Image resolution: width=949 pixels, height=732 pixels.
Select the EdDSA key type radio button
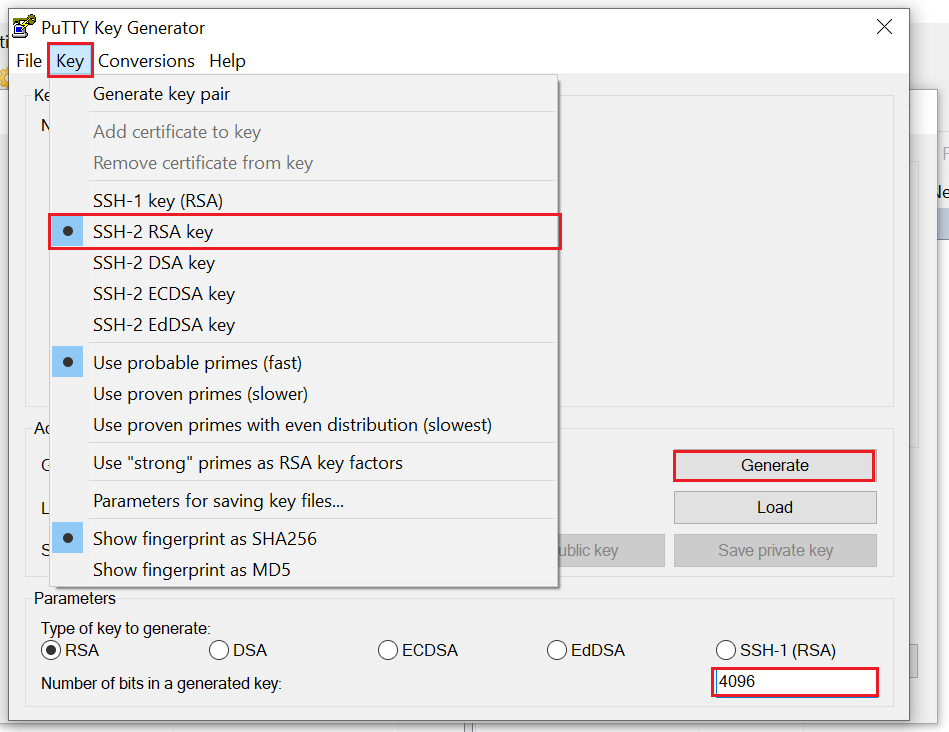556,650
